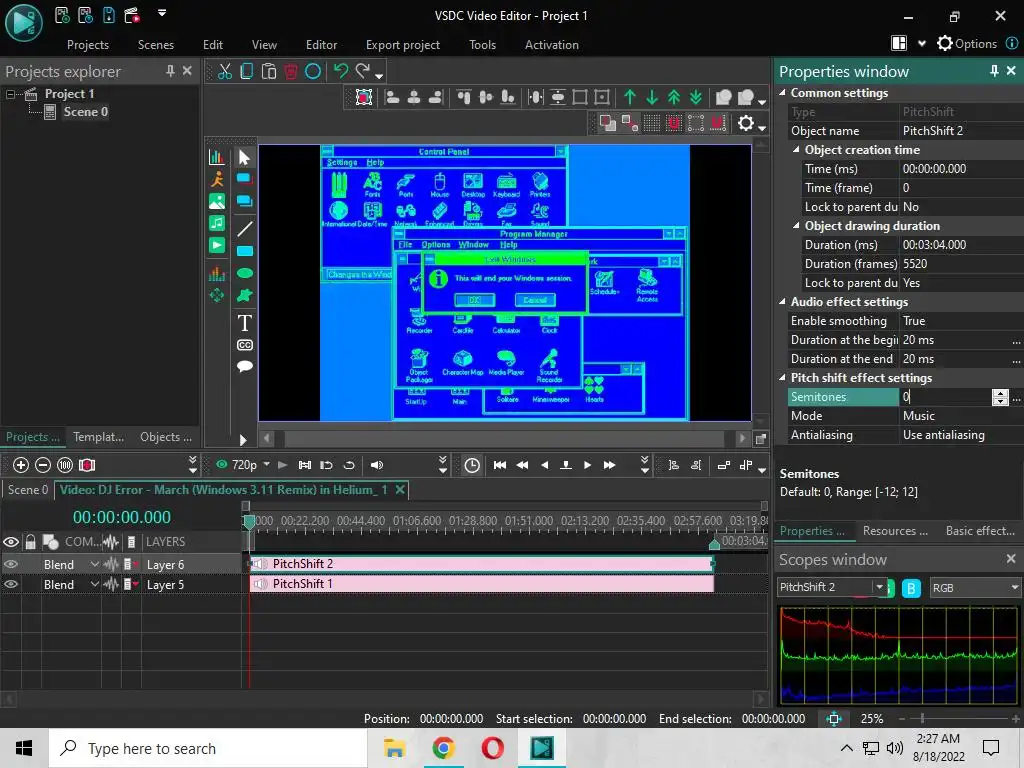The height and width of the screenshot is (768, 1024).
Task: Click the zoom slider at 25 percent
Action: [x=922, y=718]
